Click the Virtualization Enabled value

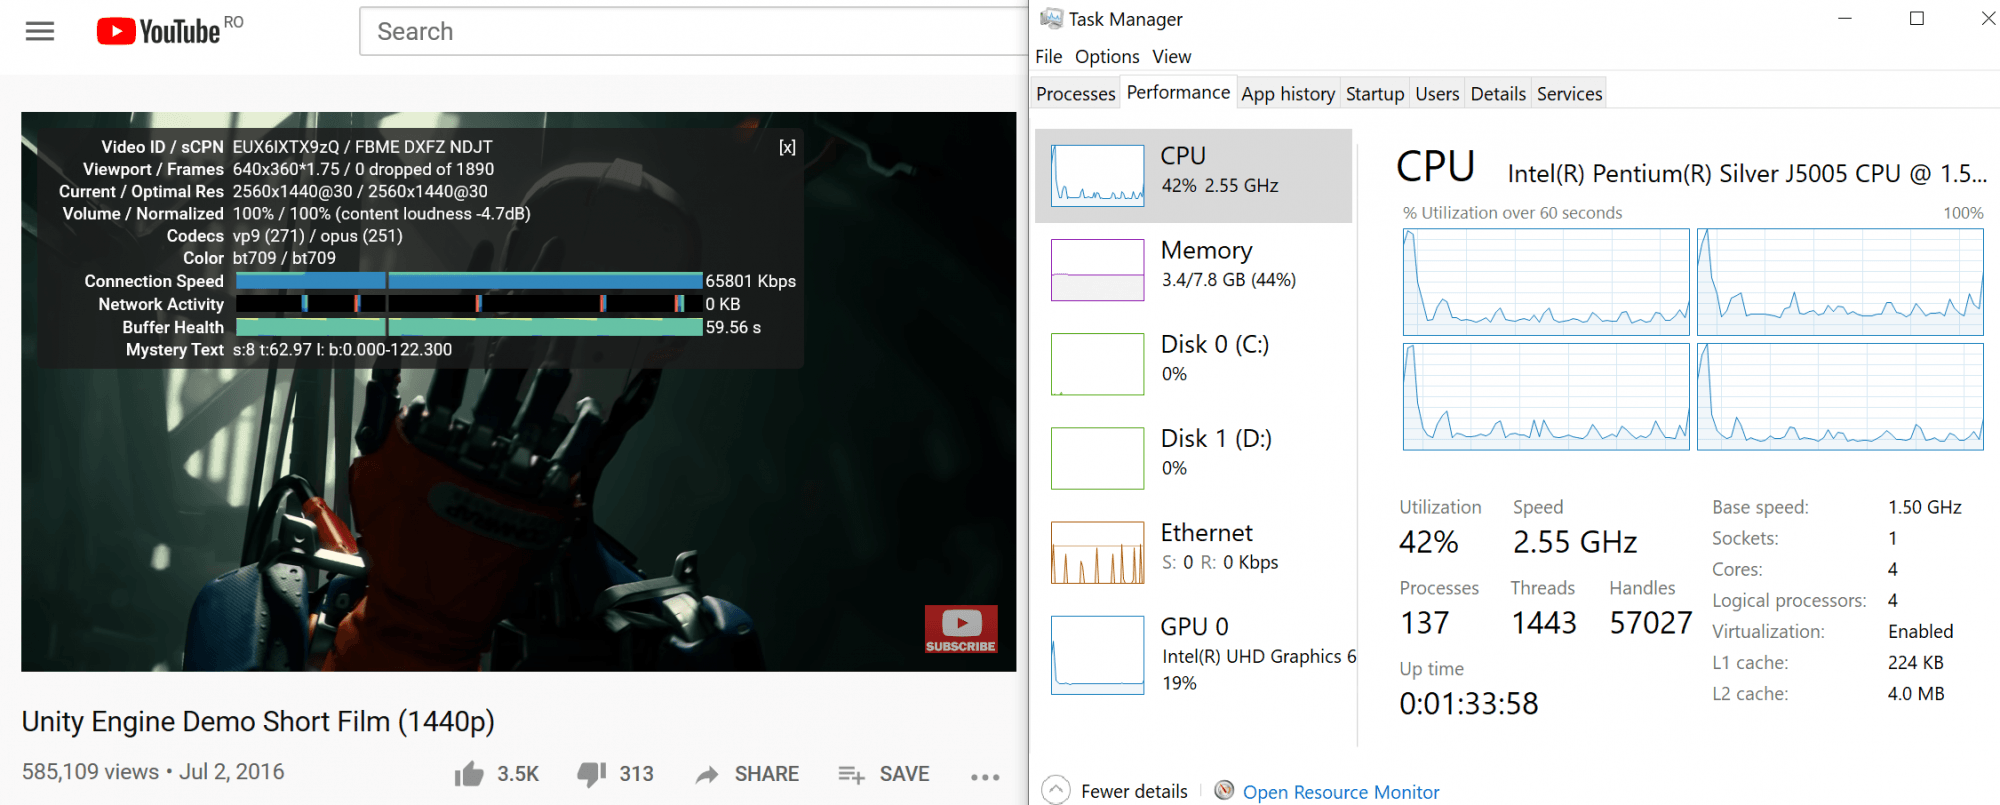pos(1921,631)
